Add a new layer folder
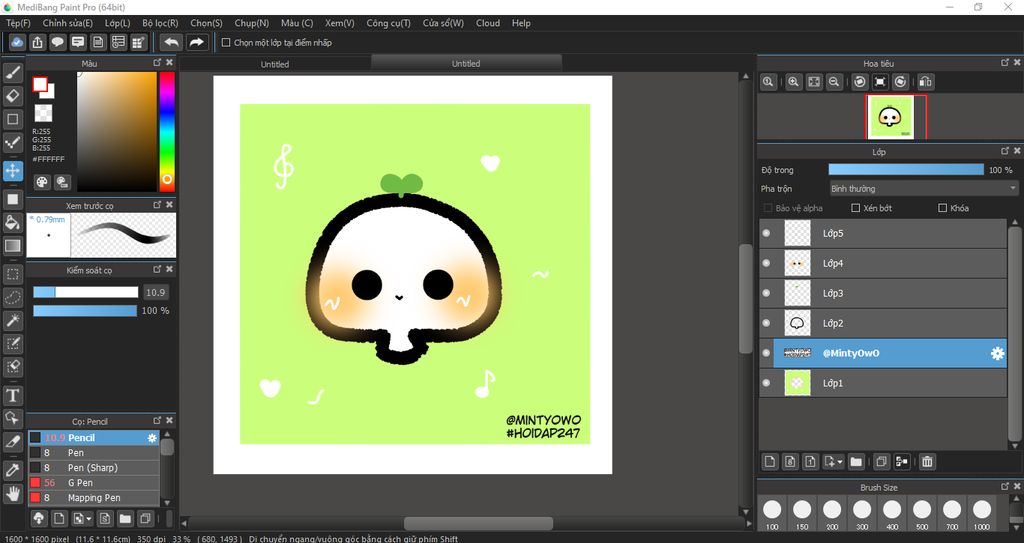 coord(856,461)
